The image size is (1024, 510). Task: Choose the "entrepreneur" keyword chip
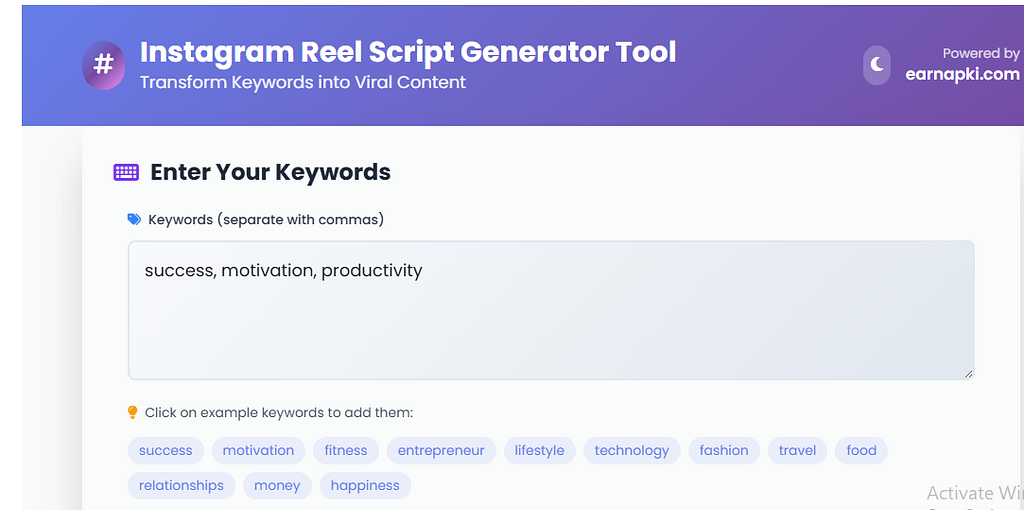pyautogui.click(x=441, y=450)
